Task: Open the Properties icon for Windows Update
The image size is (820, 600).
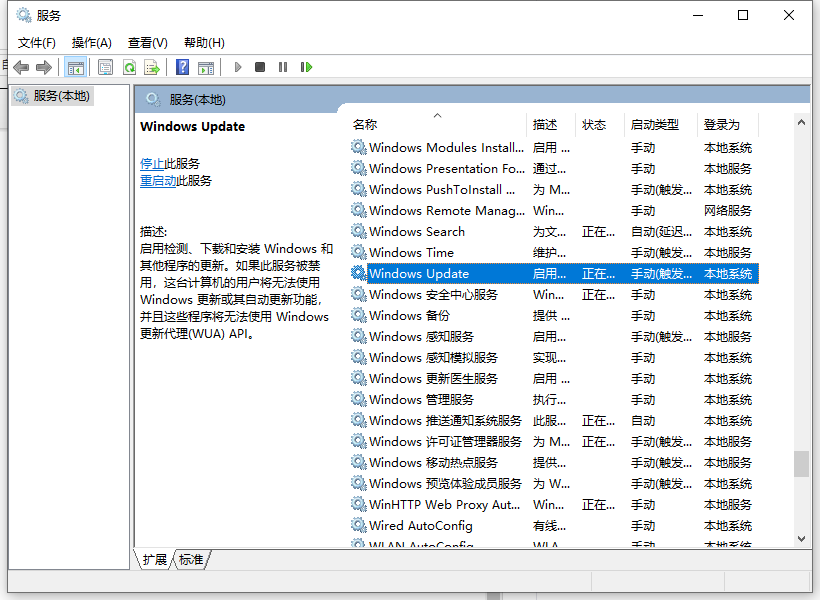Action: (x=105, y=66)
